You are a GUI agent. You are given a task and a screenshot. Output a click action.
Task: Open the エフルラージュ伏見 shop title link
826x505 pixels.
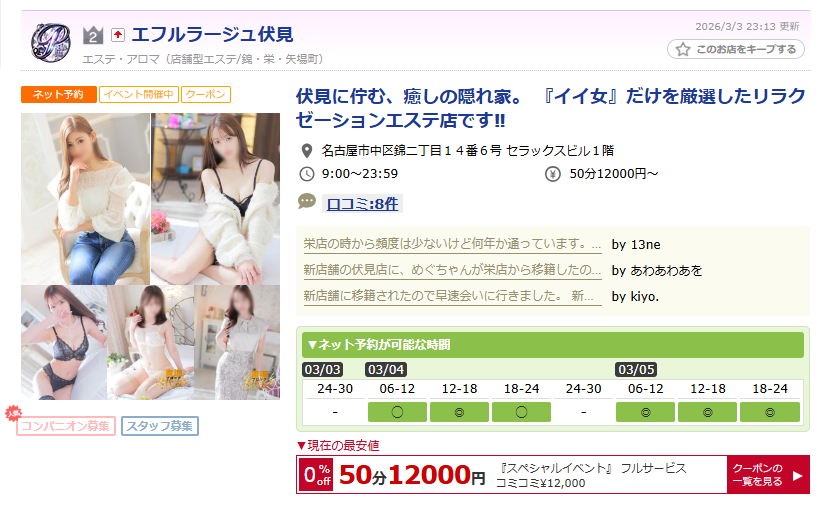tap(212, 35)
